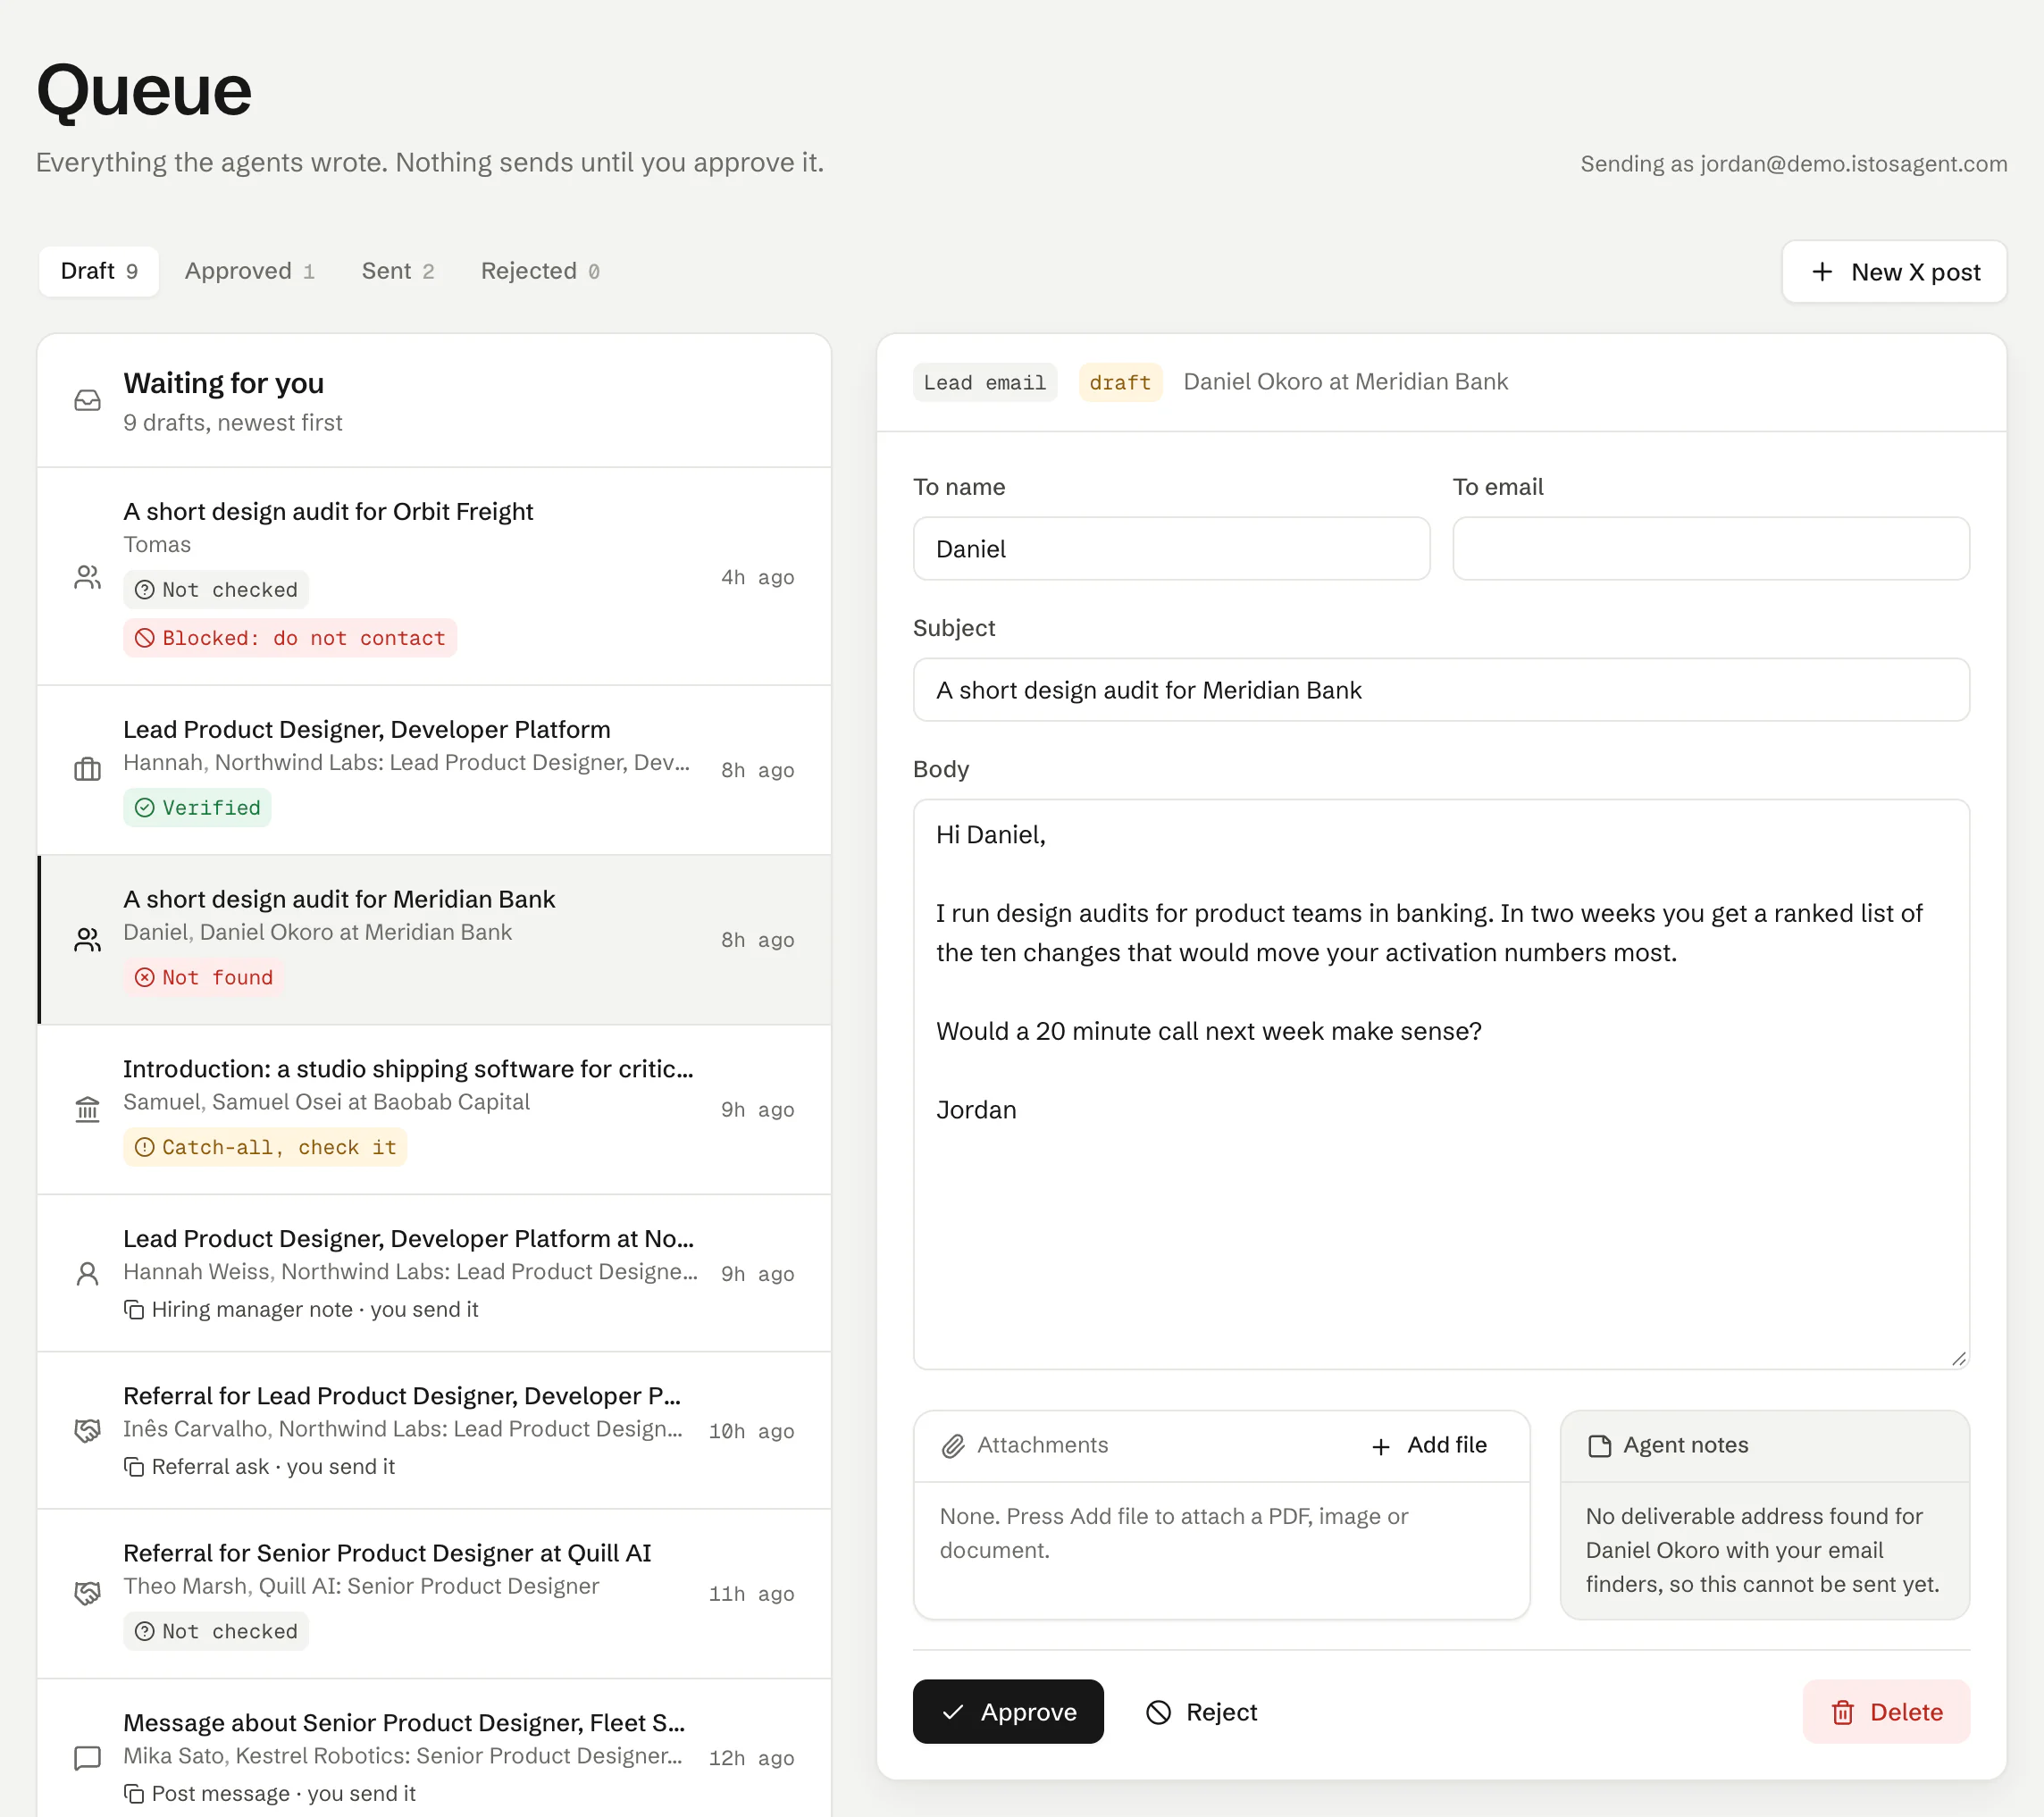Click the paperclip Attachments icon
The height and width of the screenshot is (1817, 2044).
pos(953,1445)
